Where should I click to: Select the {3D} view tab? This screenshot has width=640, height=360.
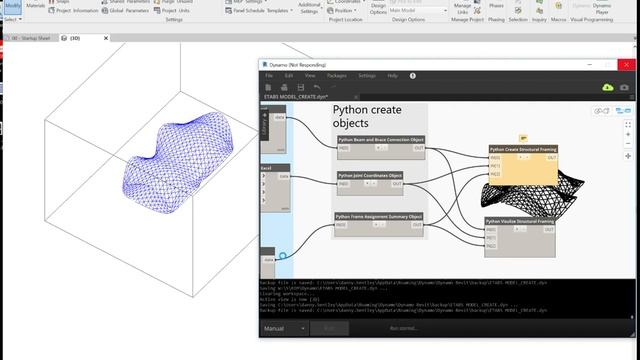point(75,38)
